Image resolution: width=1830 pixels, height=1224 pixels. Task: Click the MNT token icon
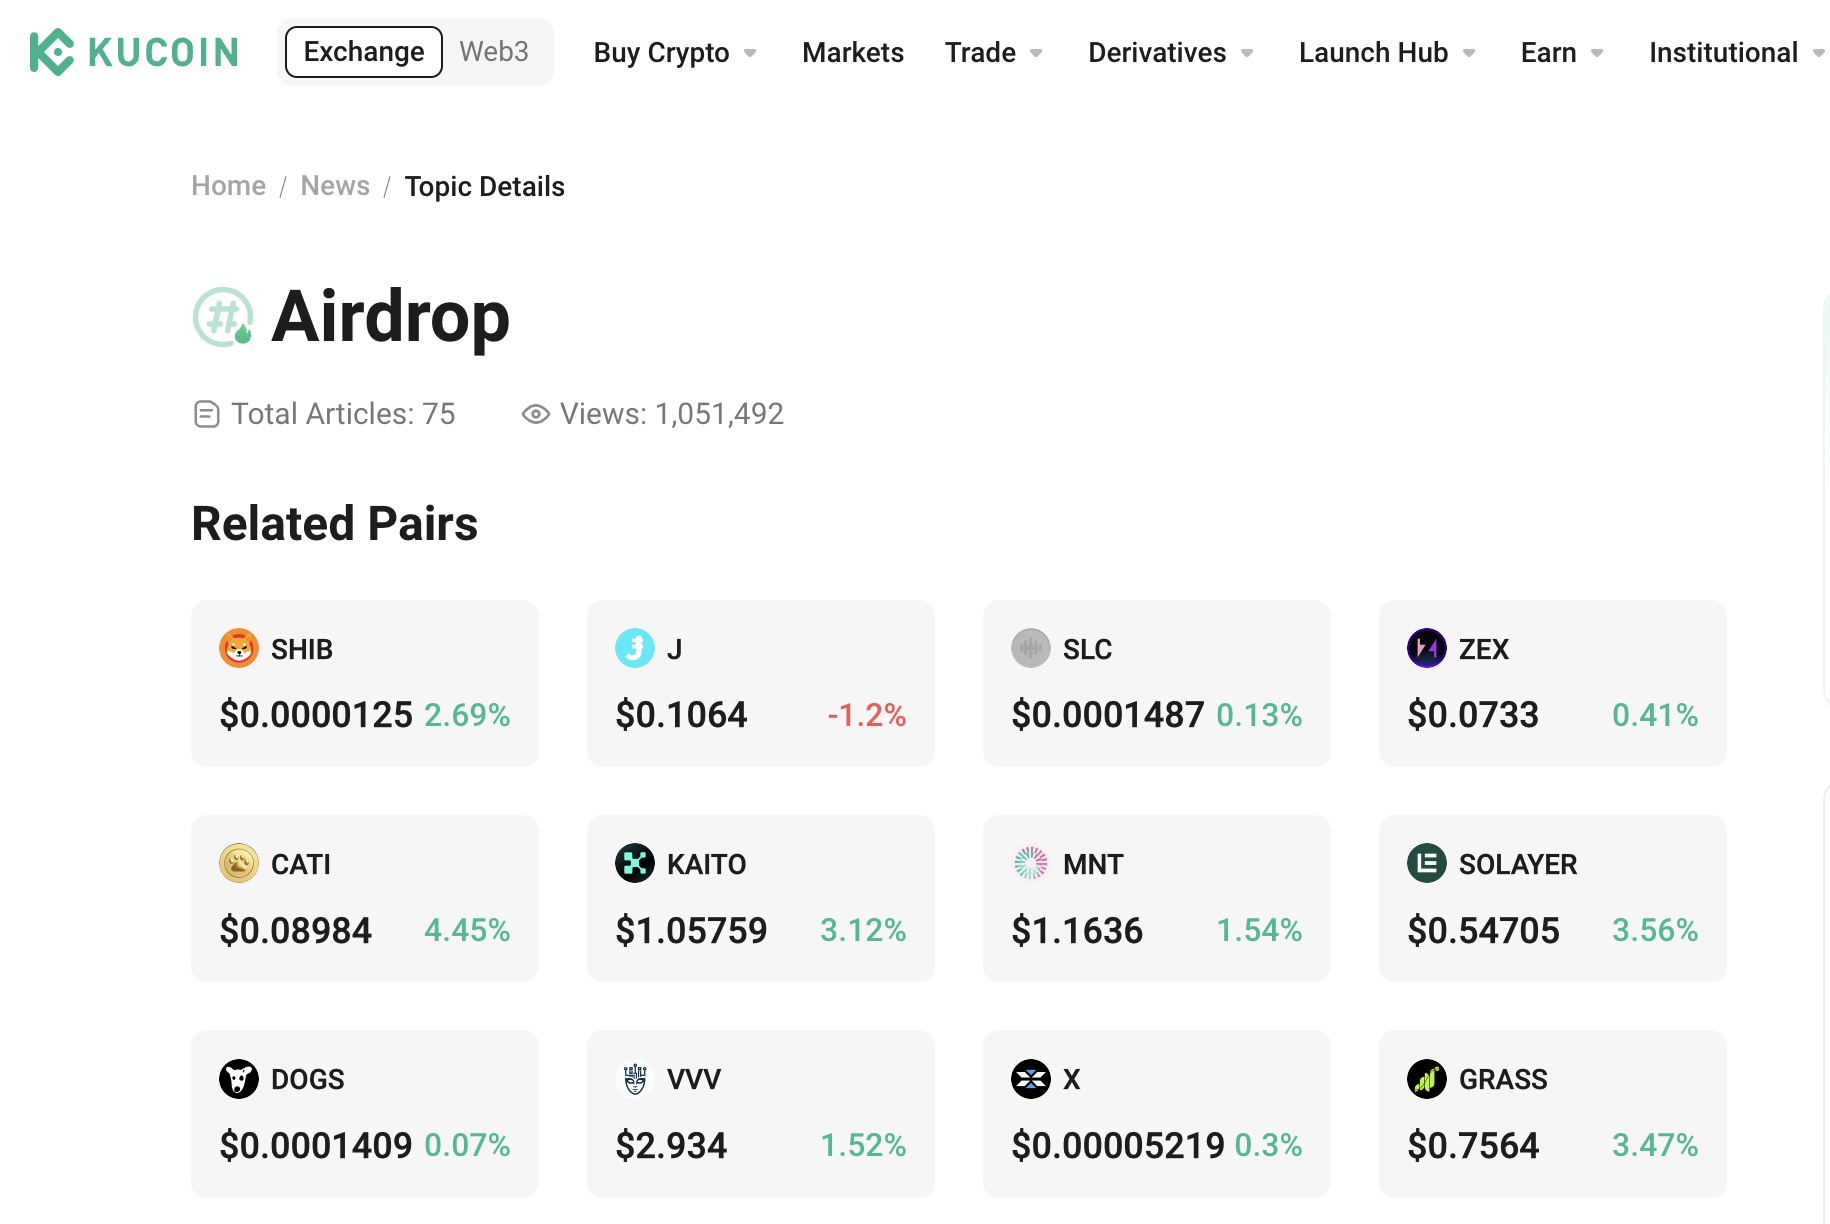click(x=1030, y=864)
